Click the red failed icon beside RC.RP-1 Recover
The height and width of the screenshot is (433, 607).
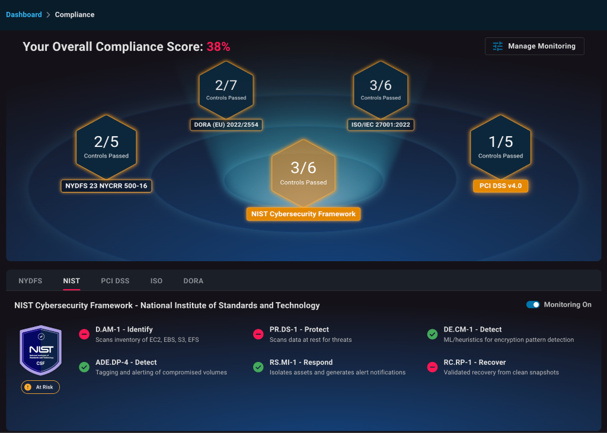click(x=432, y=367)
